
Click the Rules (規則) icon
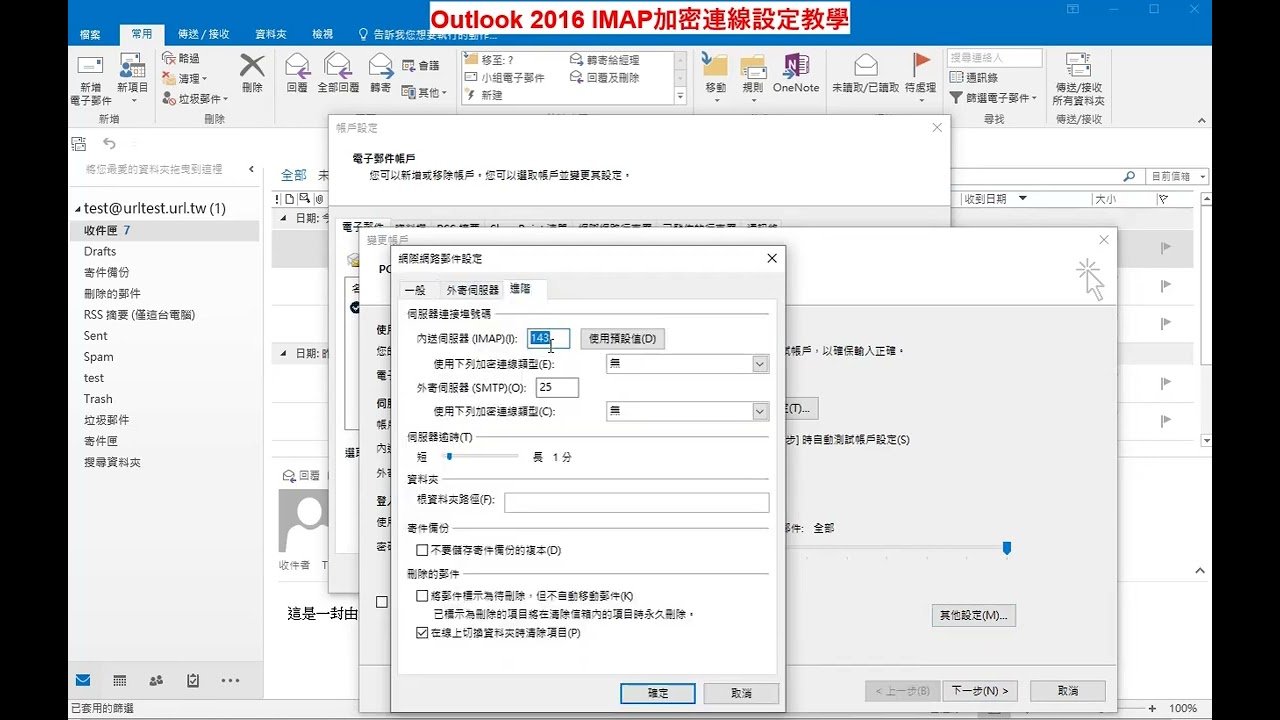(x=753, y=66)
